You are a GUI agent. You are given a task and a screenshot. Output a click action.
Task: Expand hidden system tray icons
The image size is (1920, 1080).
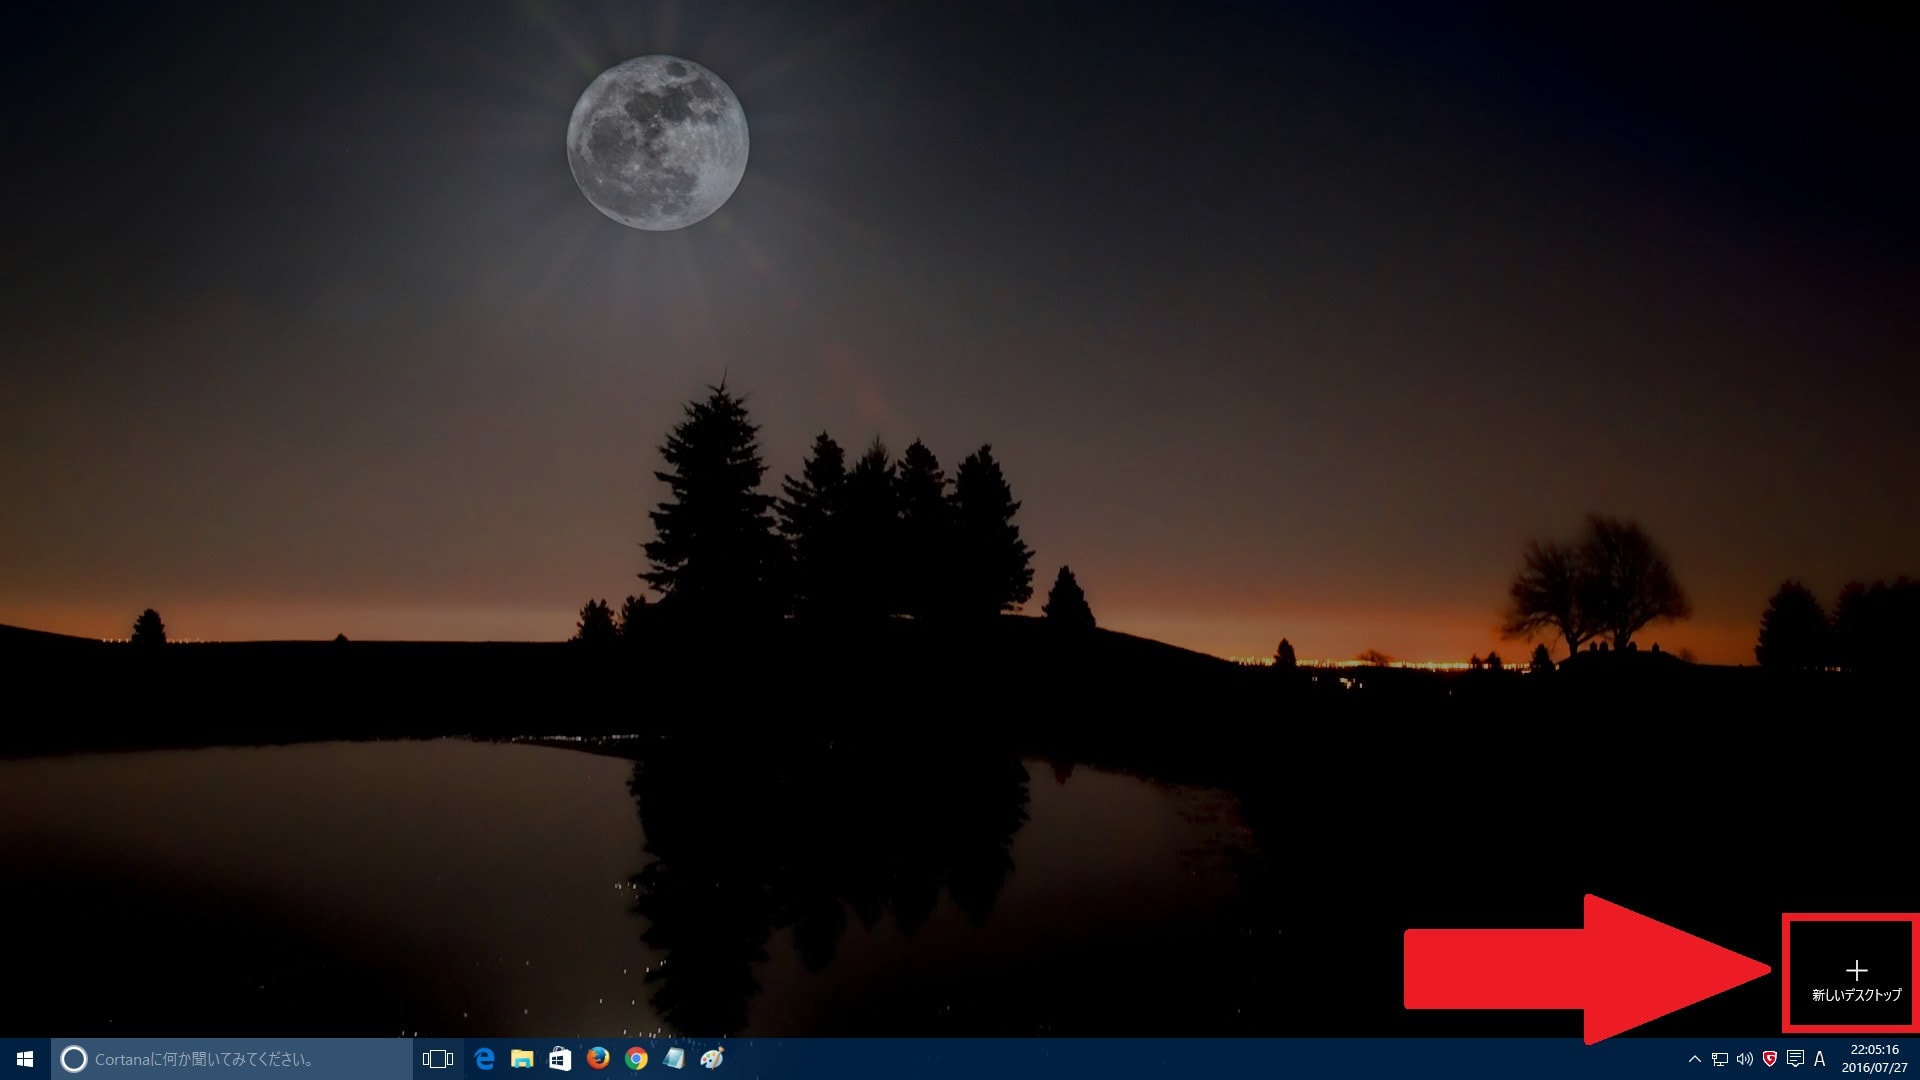(x=1694, y=1059)
